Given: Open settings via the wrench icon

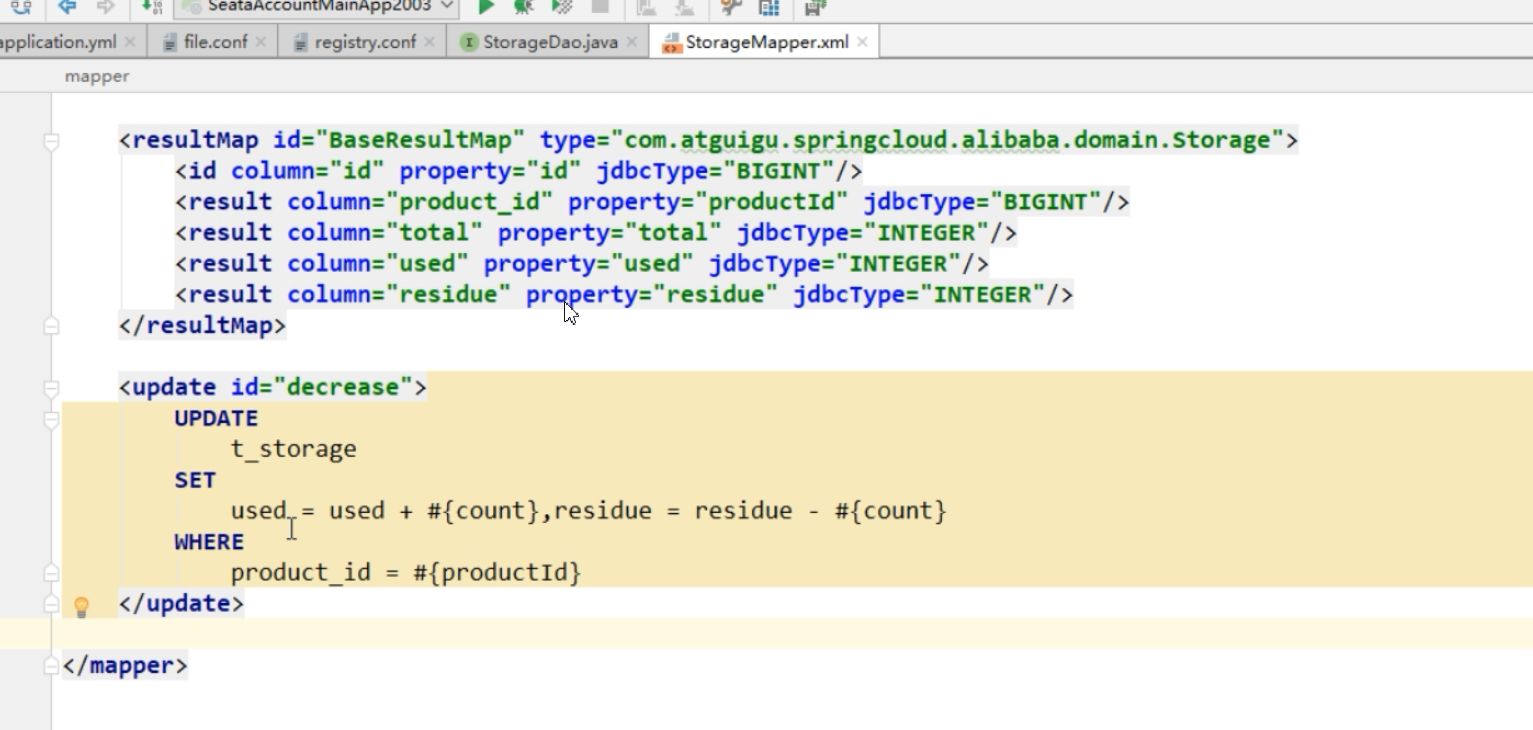Looking at the screenshot, I should tap(731, 7).
